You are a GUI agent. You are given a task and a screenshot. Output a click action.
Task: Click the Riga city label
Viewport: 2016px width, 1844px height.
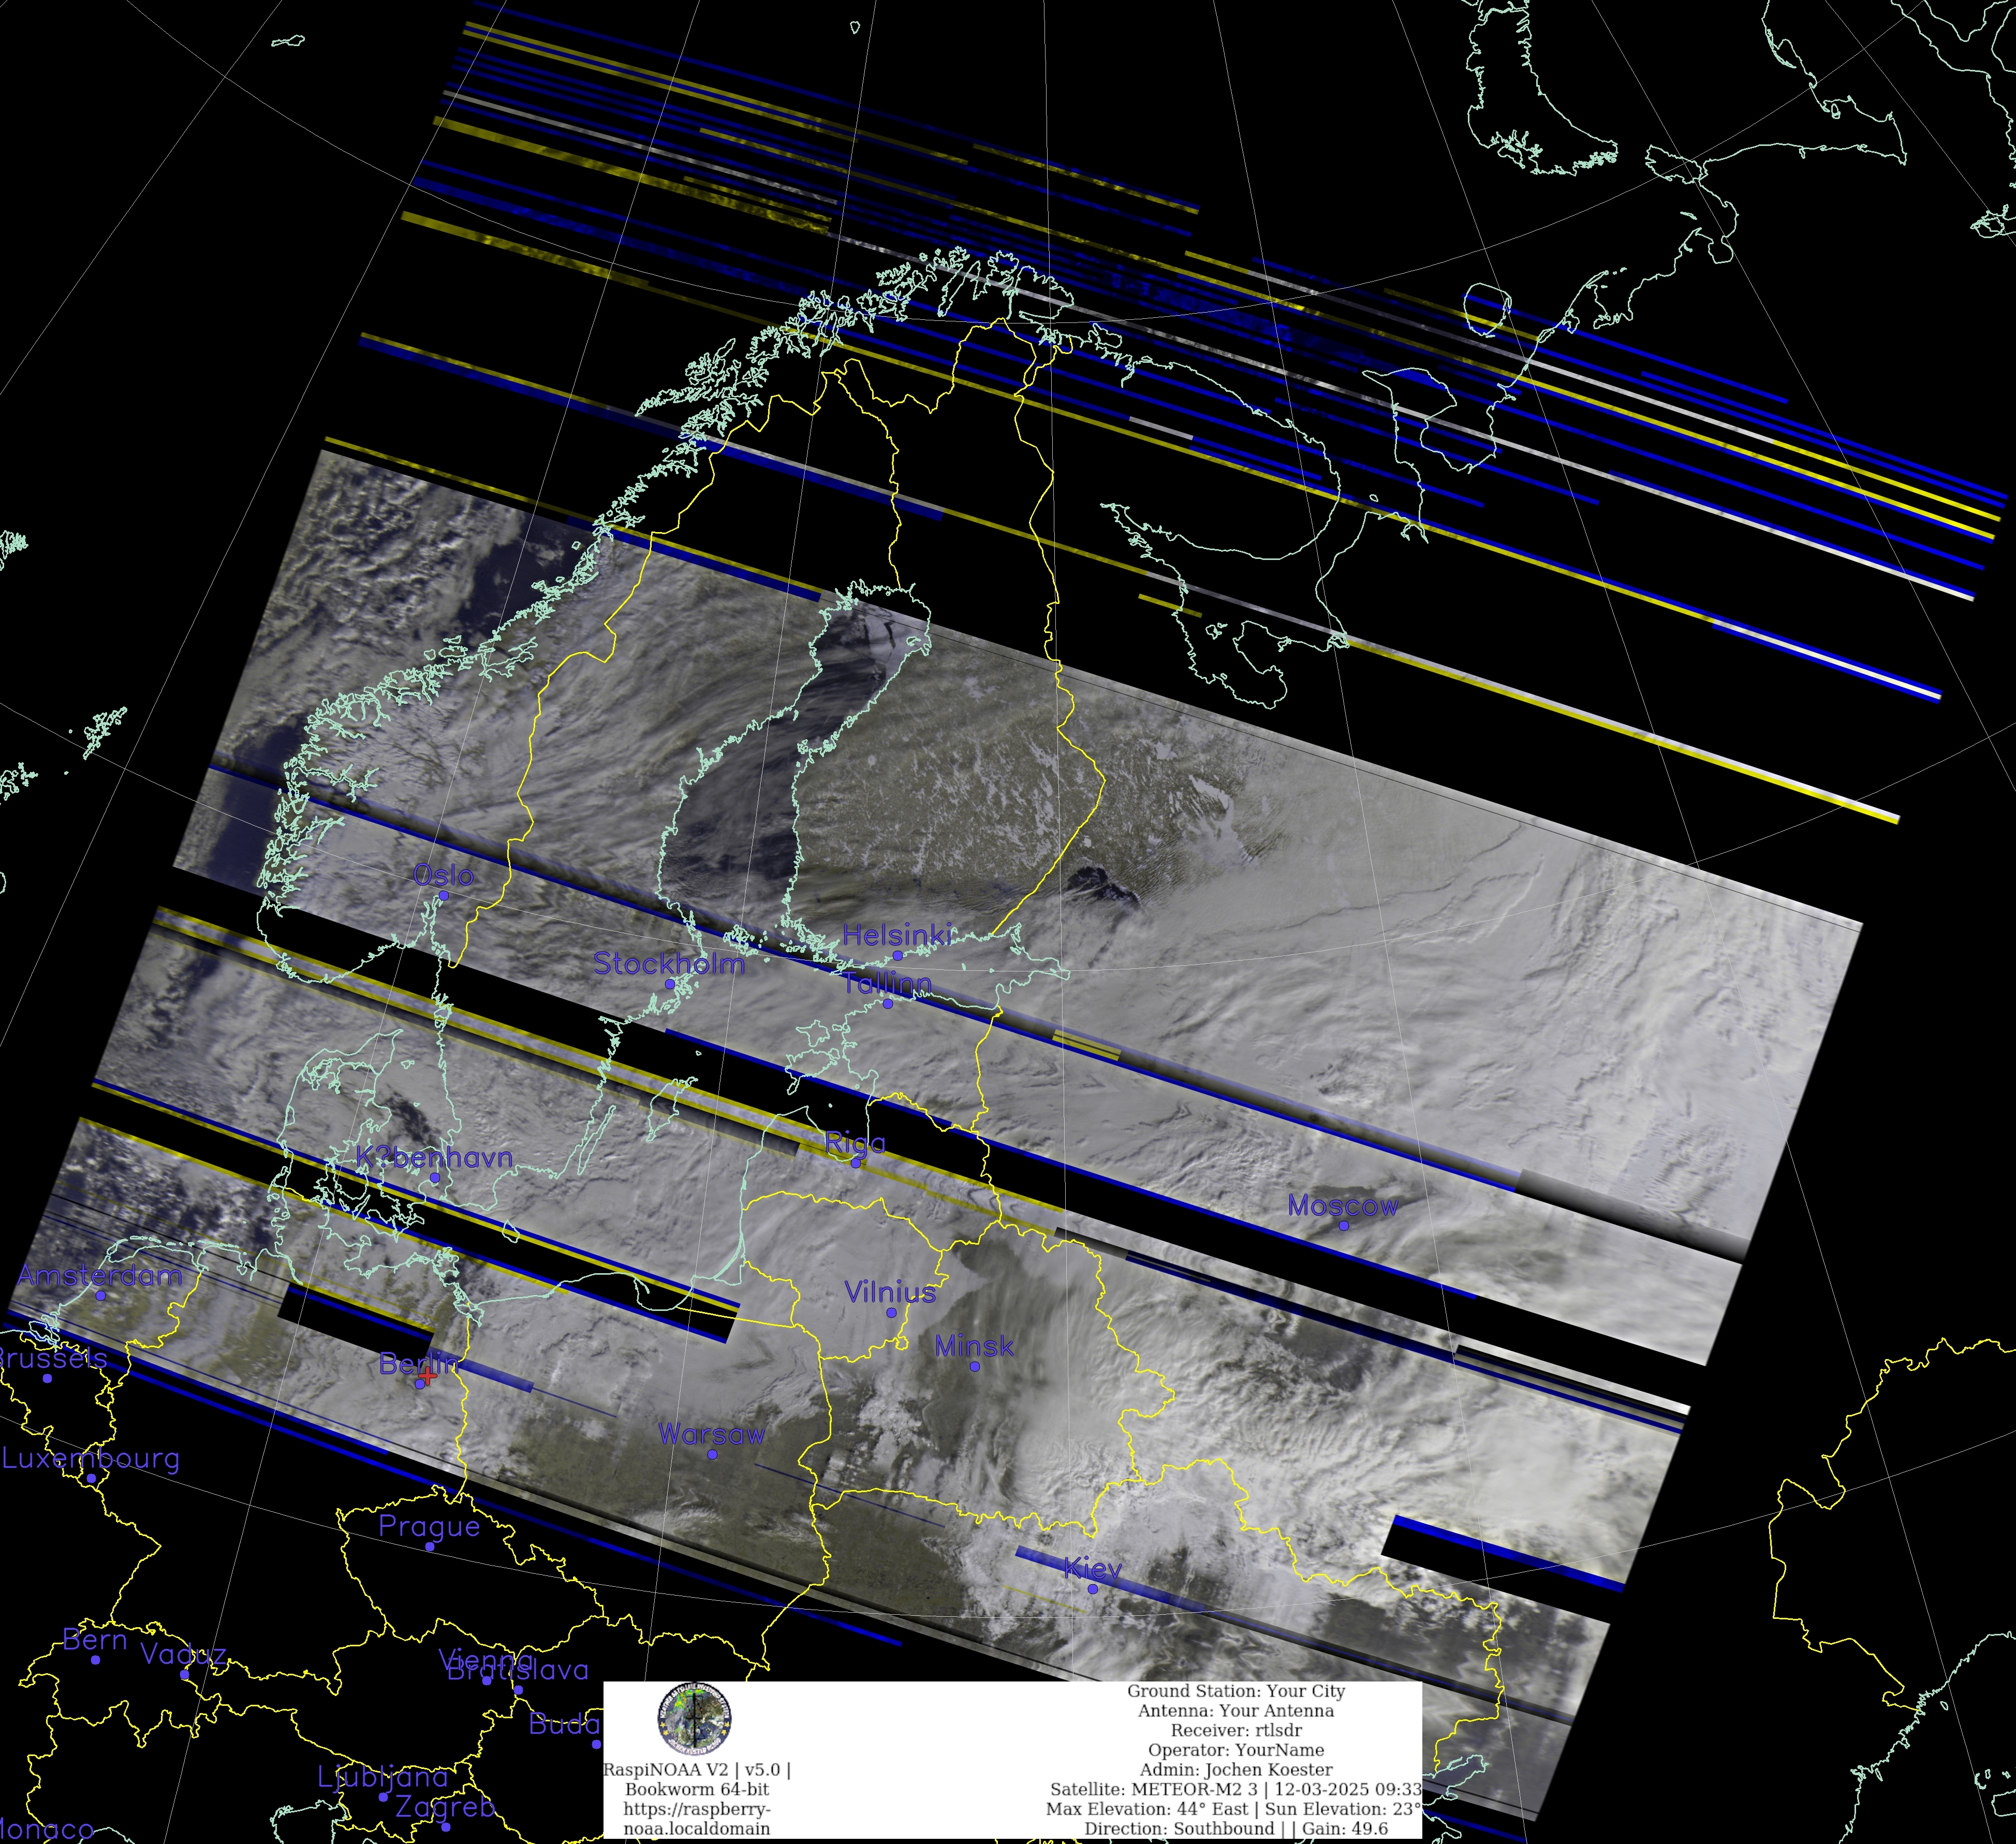coord(855,1143)
